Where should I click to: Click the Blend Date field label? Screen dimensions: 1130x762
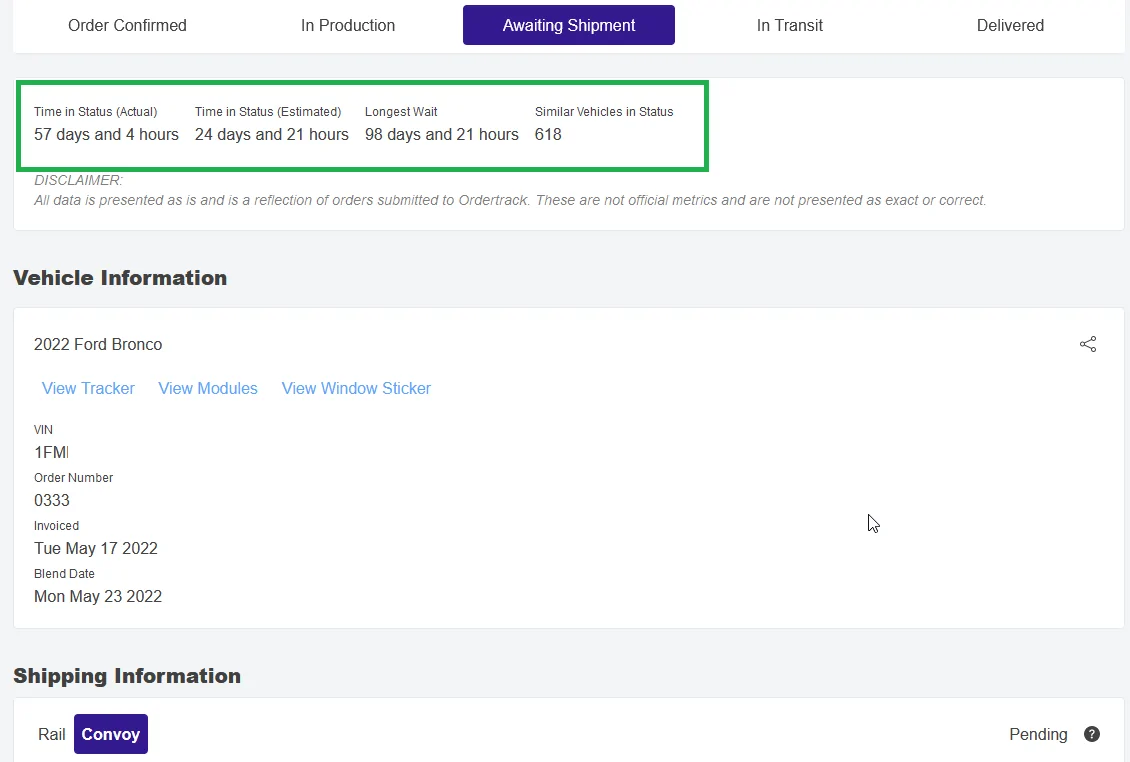click(x=64, y=574)
